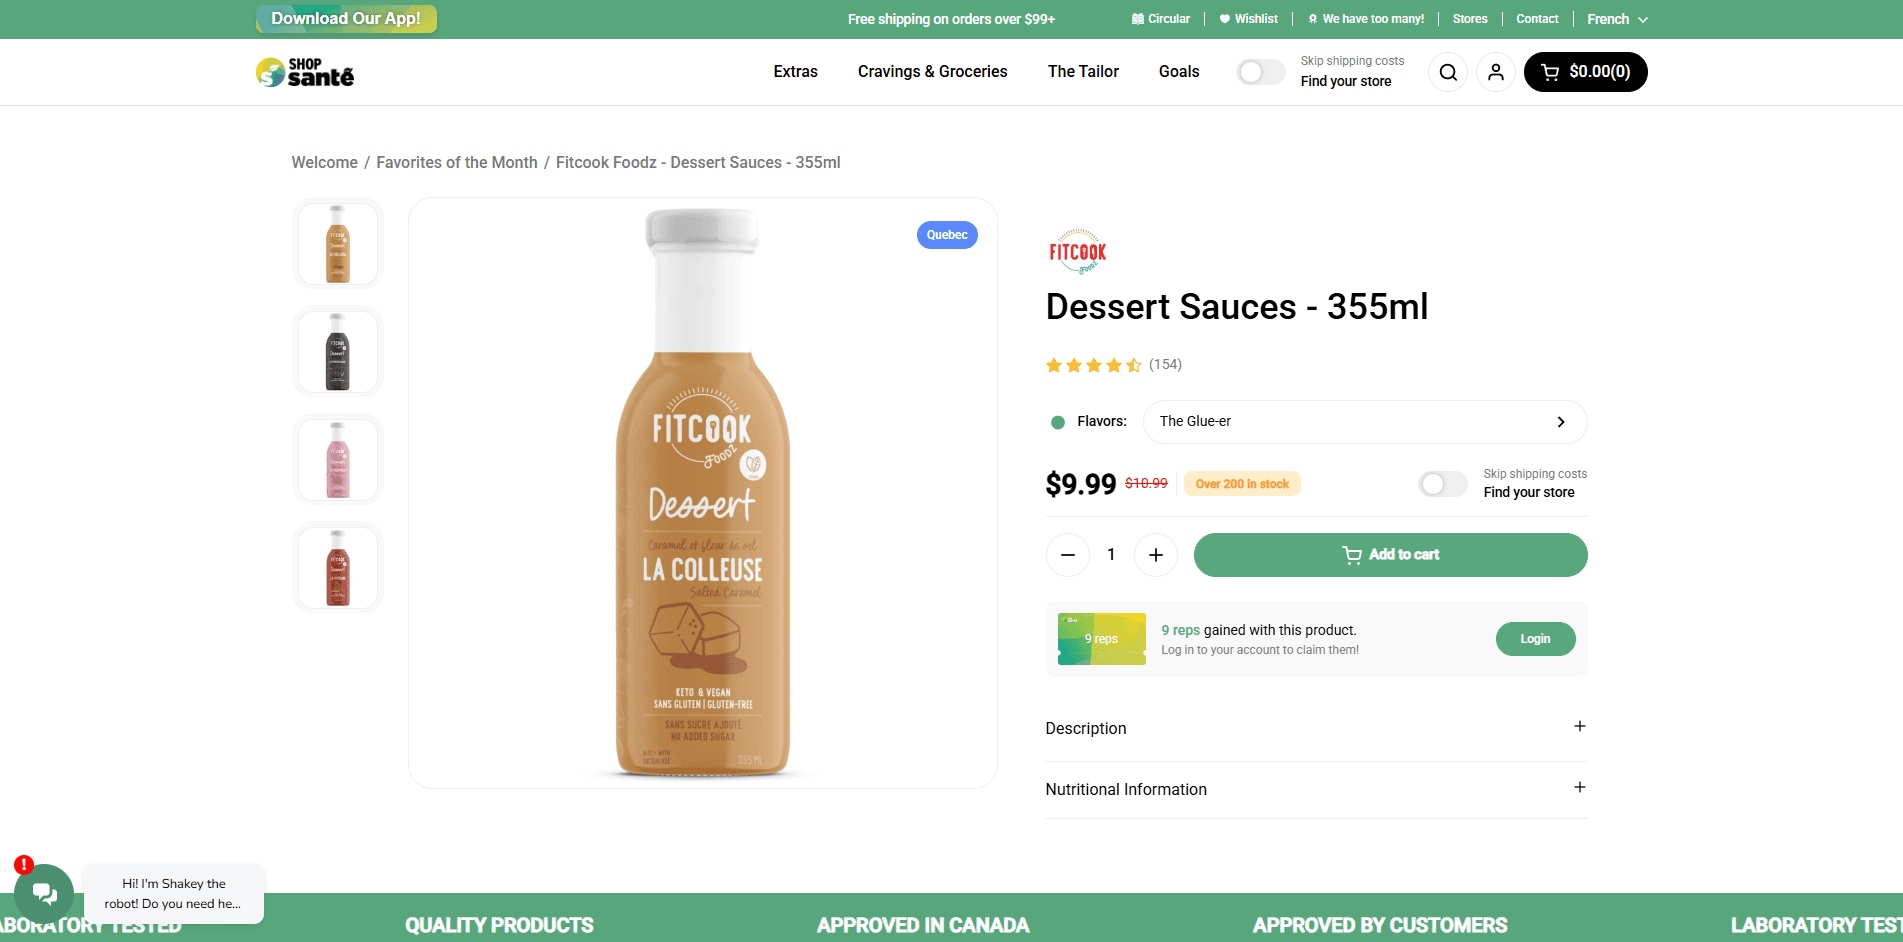Open The Tailor menu item
Screen dimensions: 1903x942
1083,72
